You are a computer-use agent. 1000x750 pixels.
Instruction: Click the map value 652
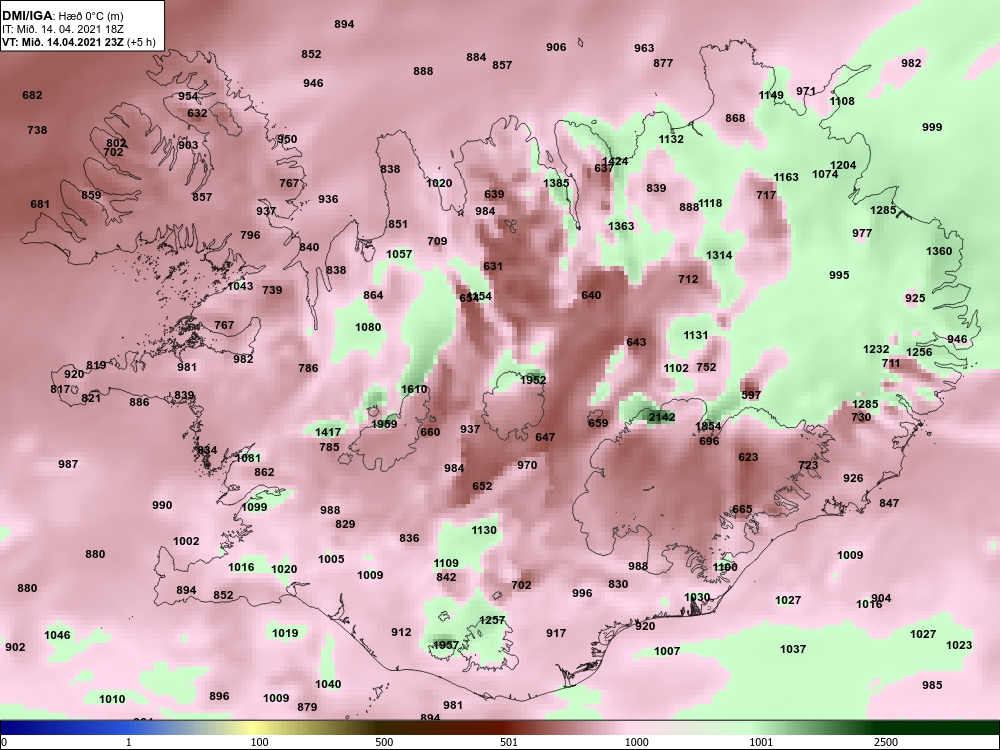click(x=482, y=486)
